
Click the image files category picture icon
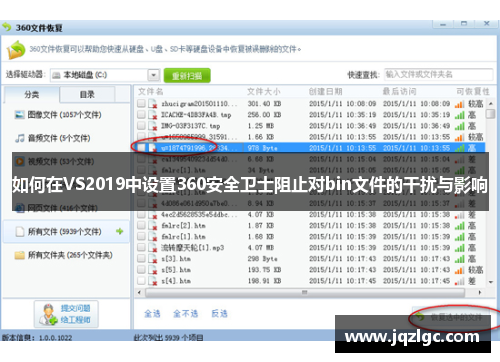20,115
